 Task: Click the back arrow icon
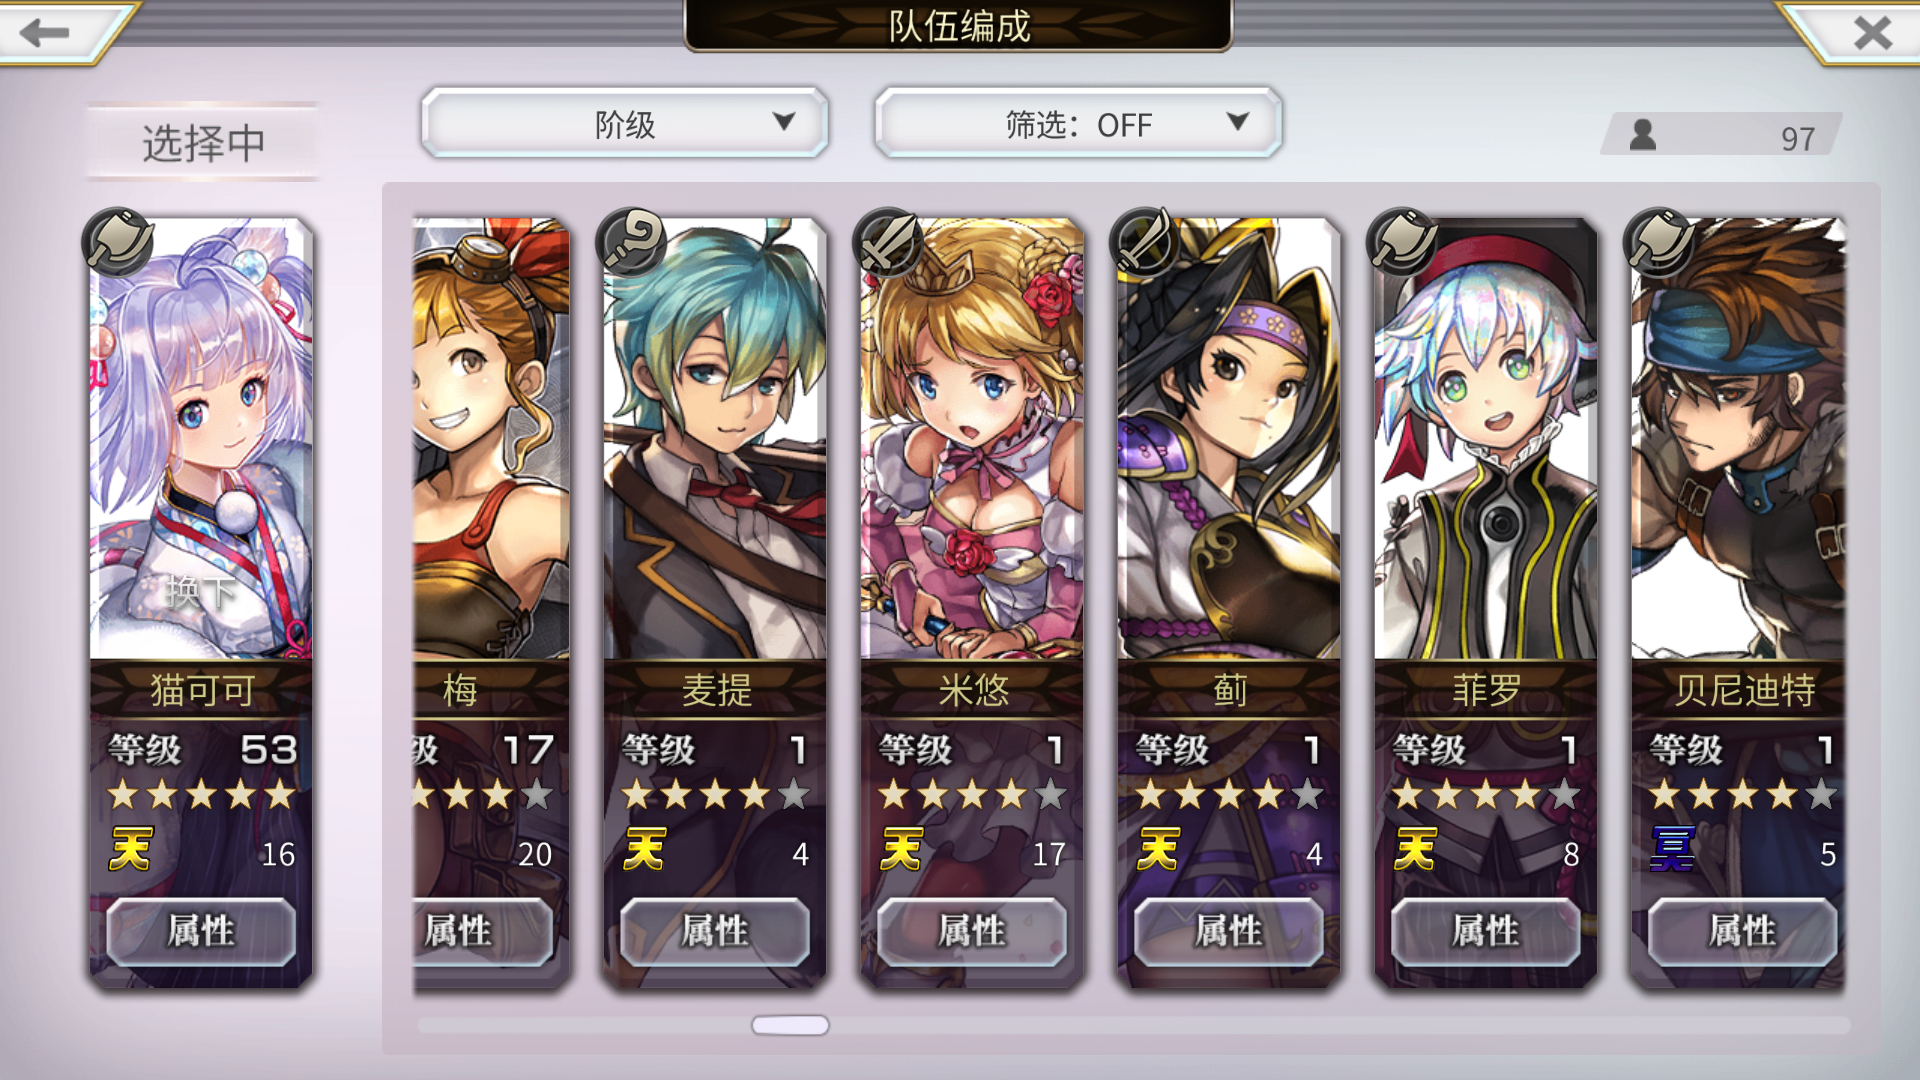(x=44, y=32)
